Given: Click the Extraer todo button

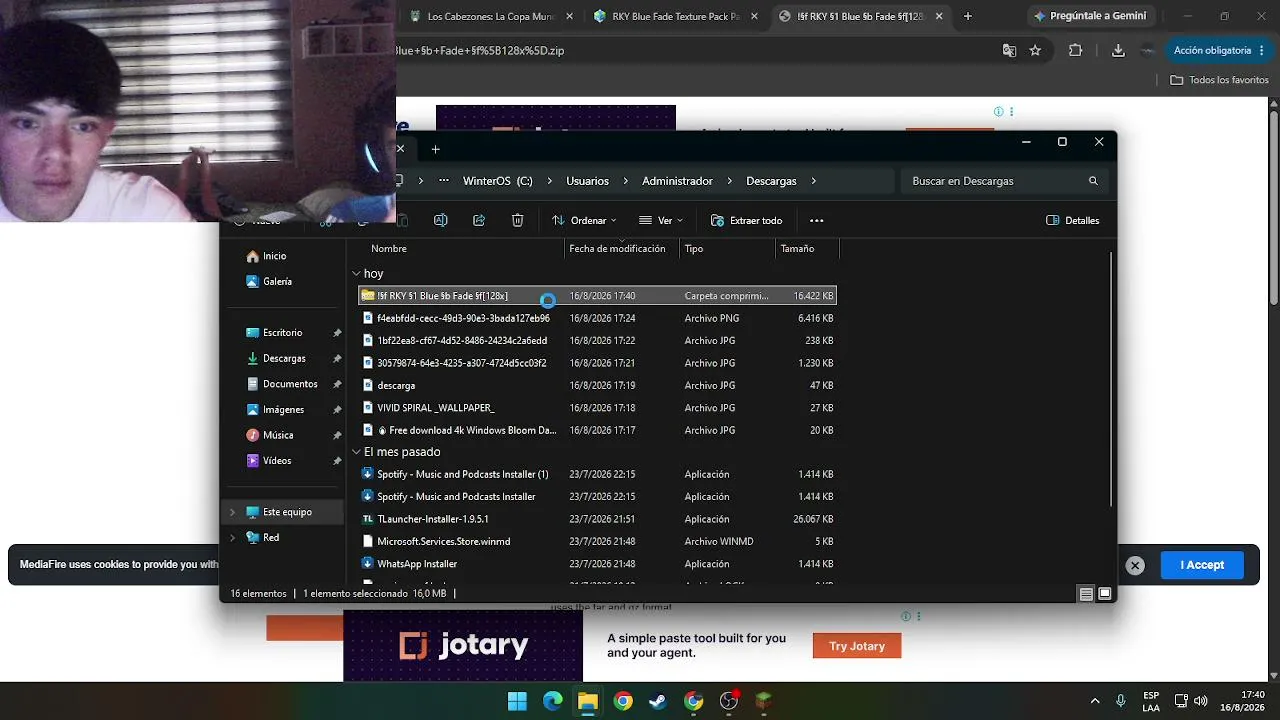Looking at the screenshot, I should (x=746, y=220).
